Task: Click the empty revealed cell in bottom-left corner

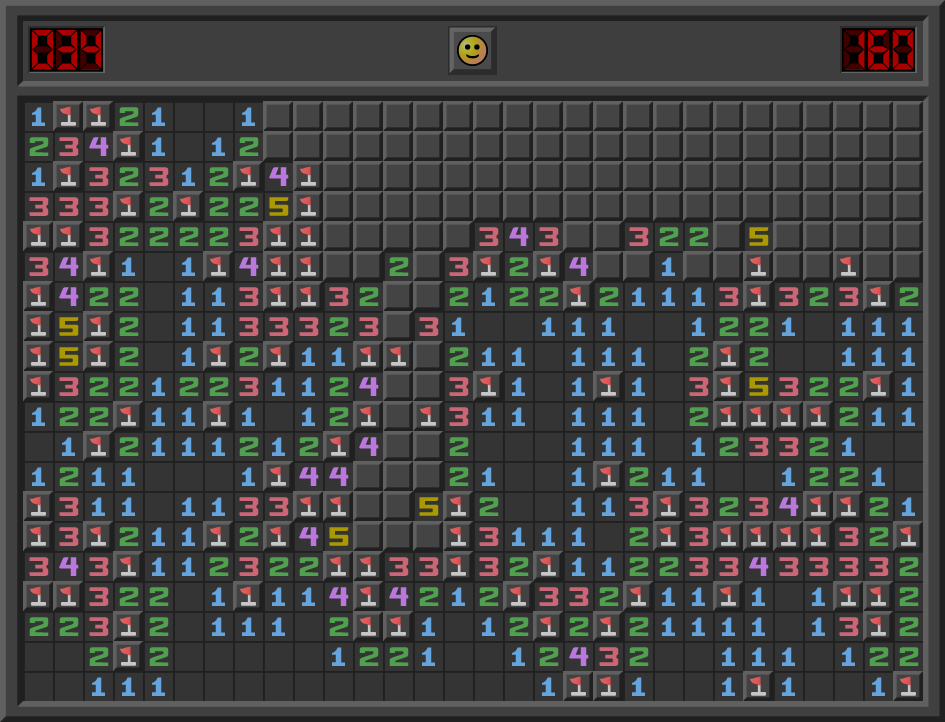Action: 38,686
